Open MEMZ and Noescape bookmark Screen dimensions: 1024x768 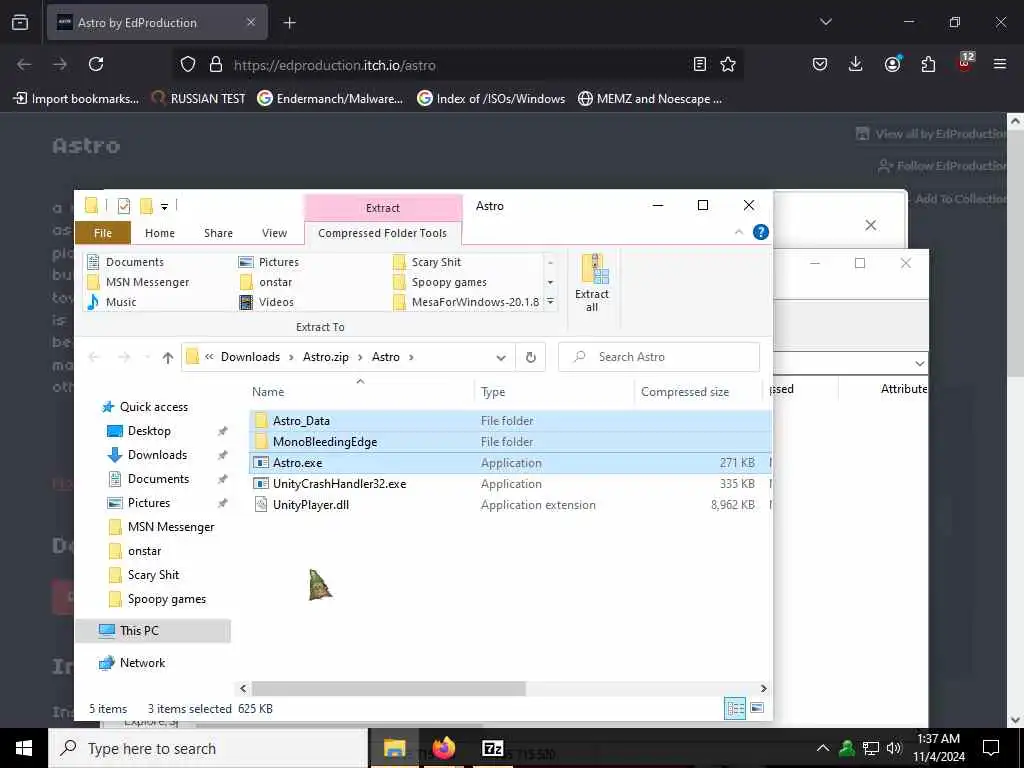coord(650,99)
